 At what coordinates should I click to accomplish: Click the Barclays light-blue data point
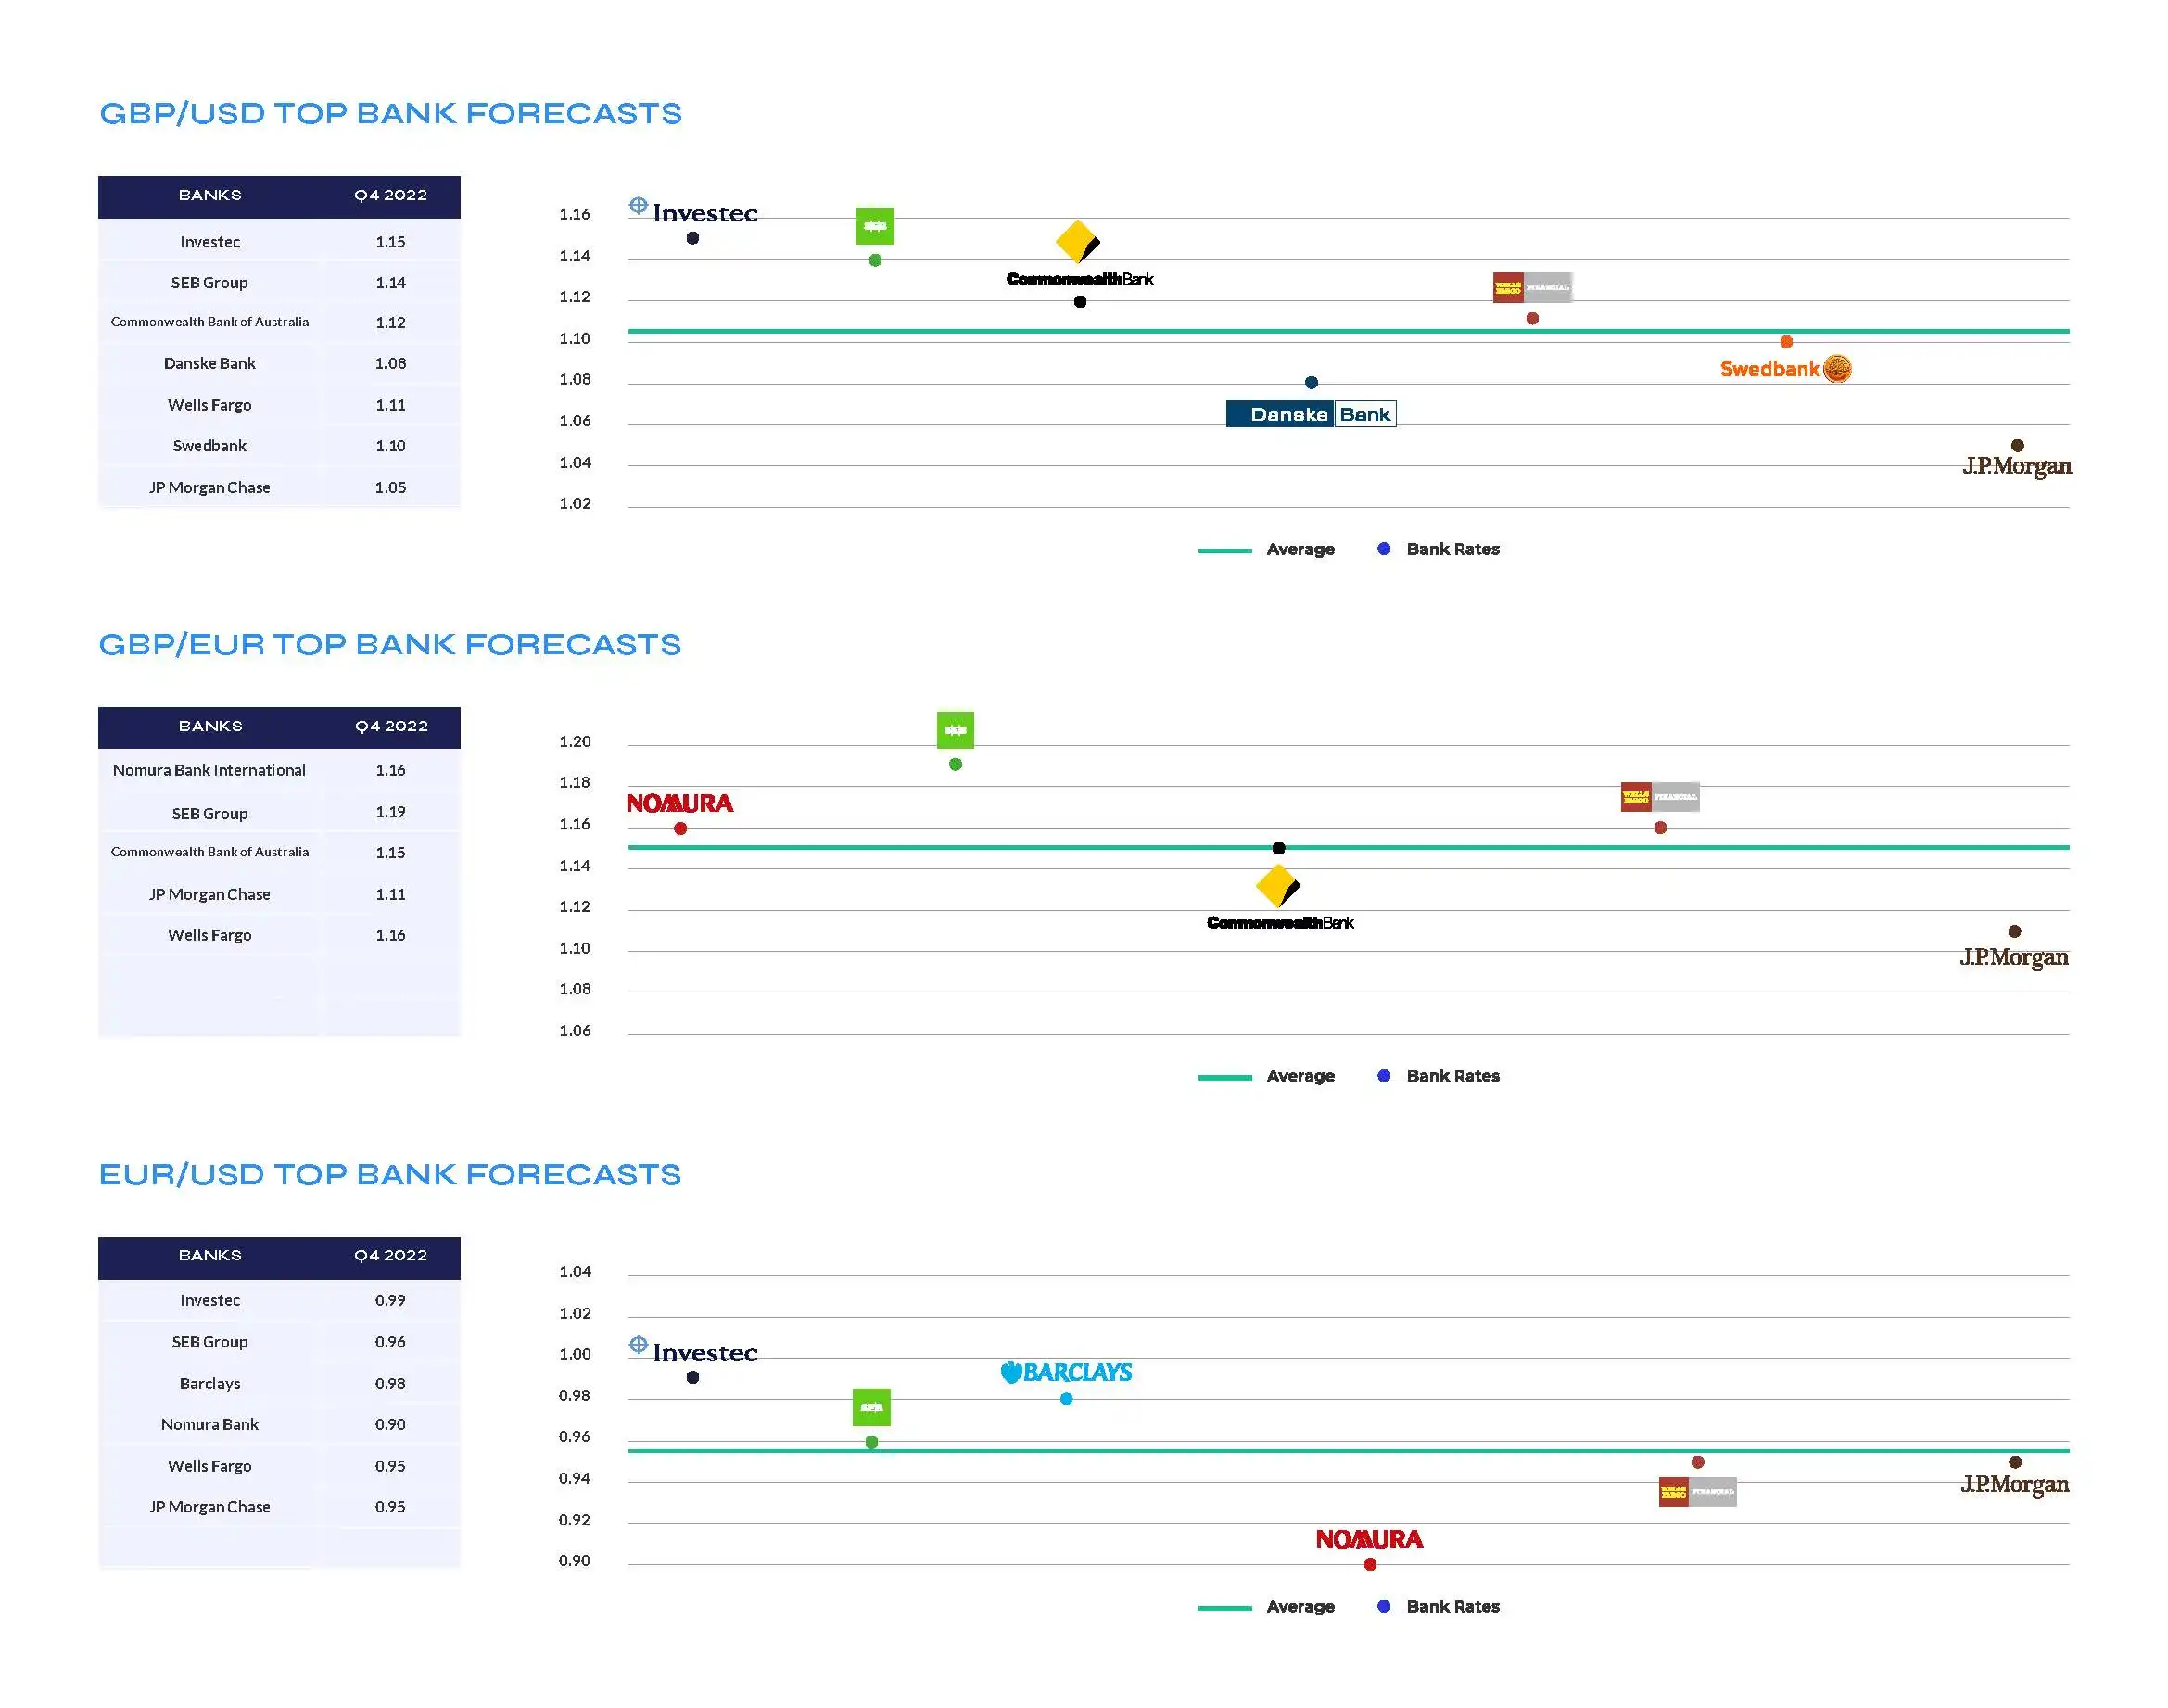[x=1066, y=1399]
